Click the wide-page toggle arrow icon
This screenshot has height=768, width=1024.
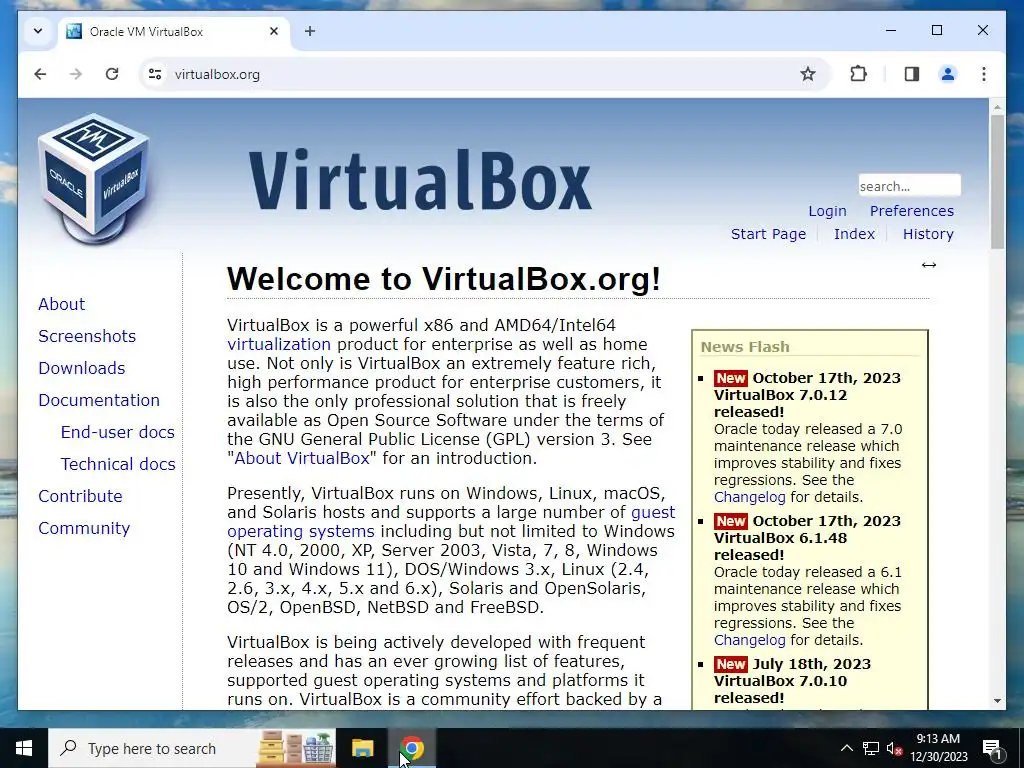click(x=929, y=264)
